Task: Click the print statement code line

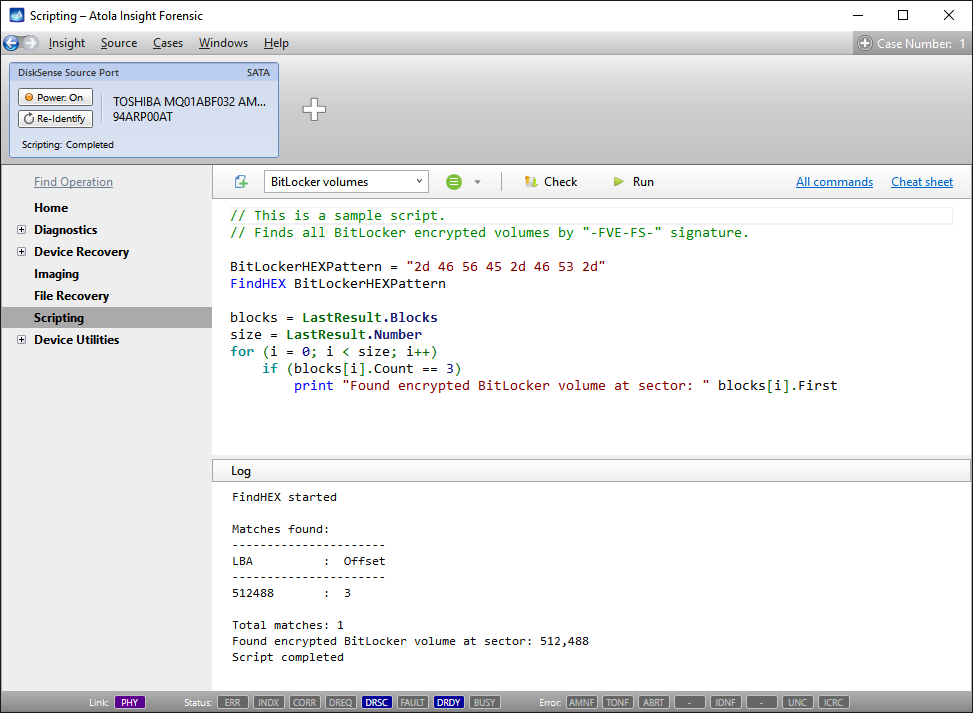Action: [565, 385]
